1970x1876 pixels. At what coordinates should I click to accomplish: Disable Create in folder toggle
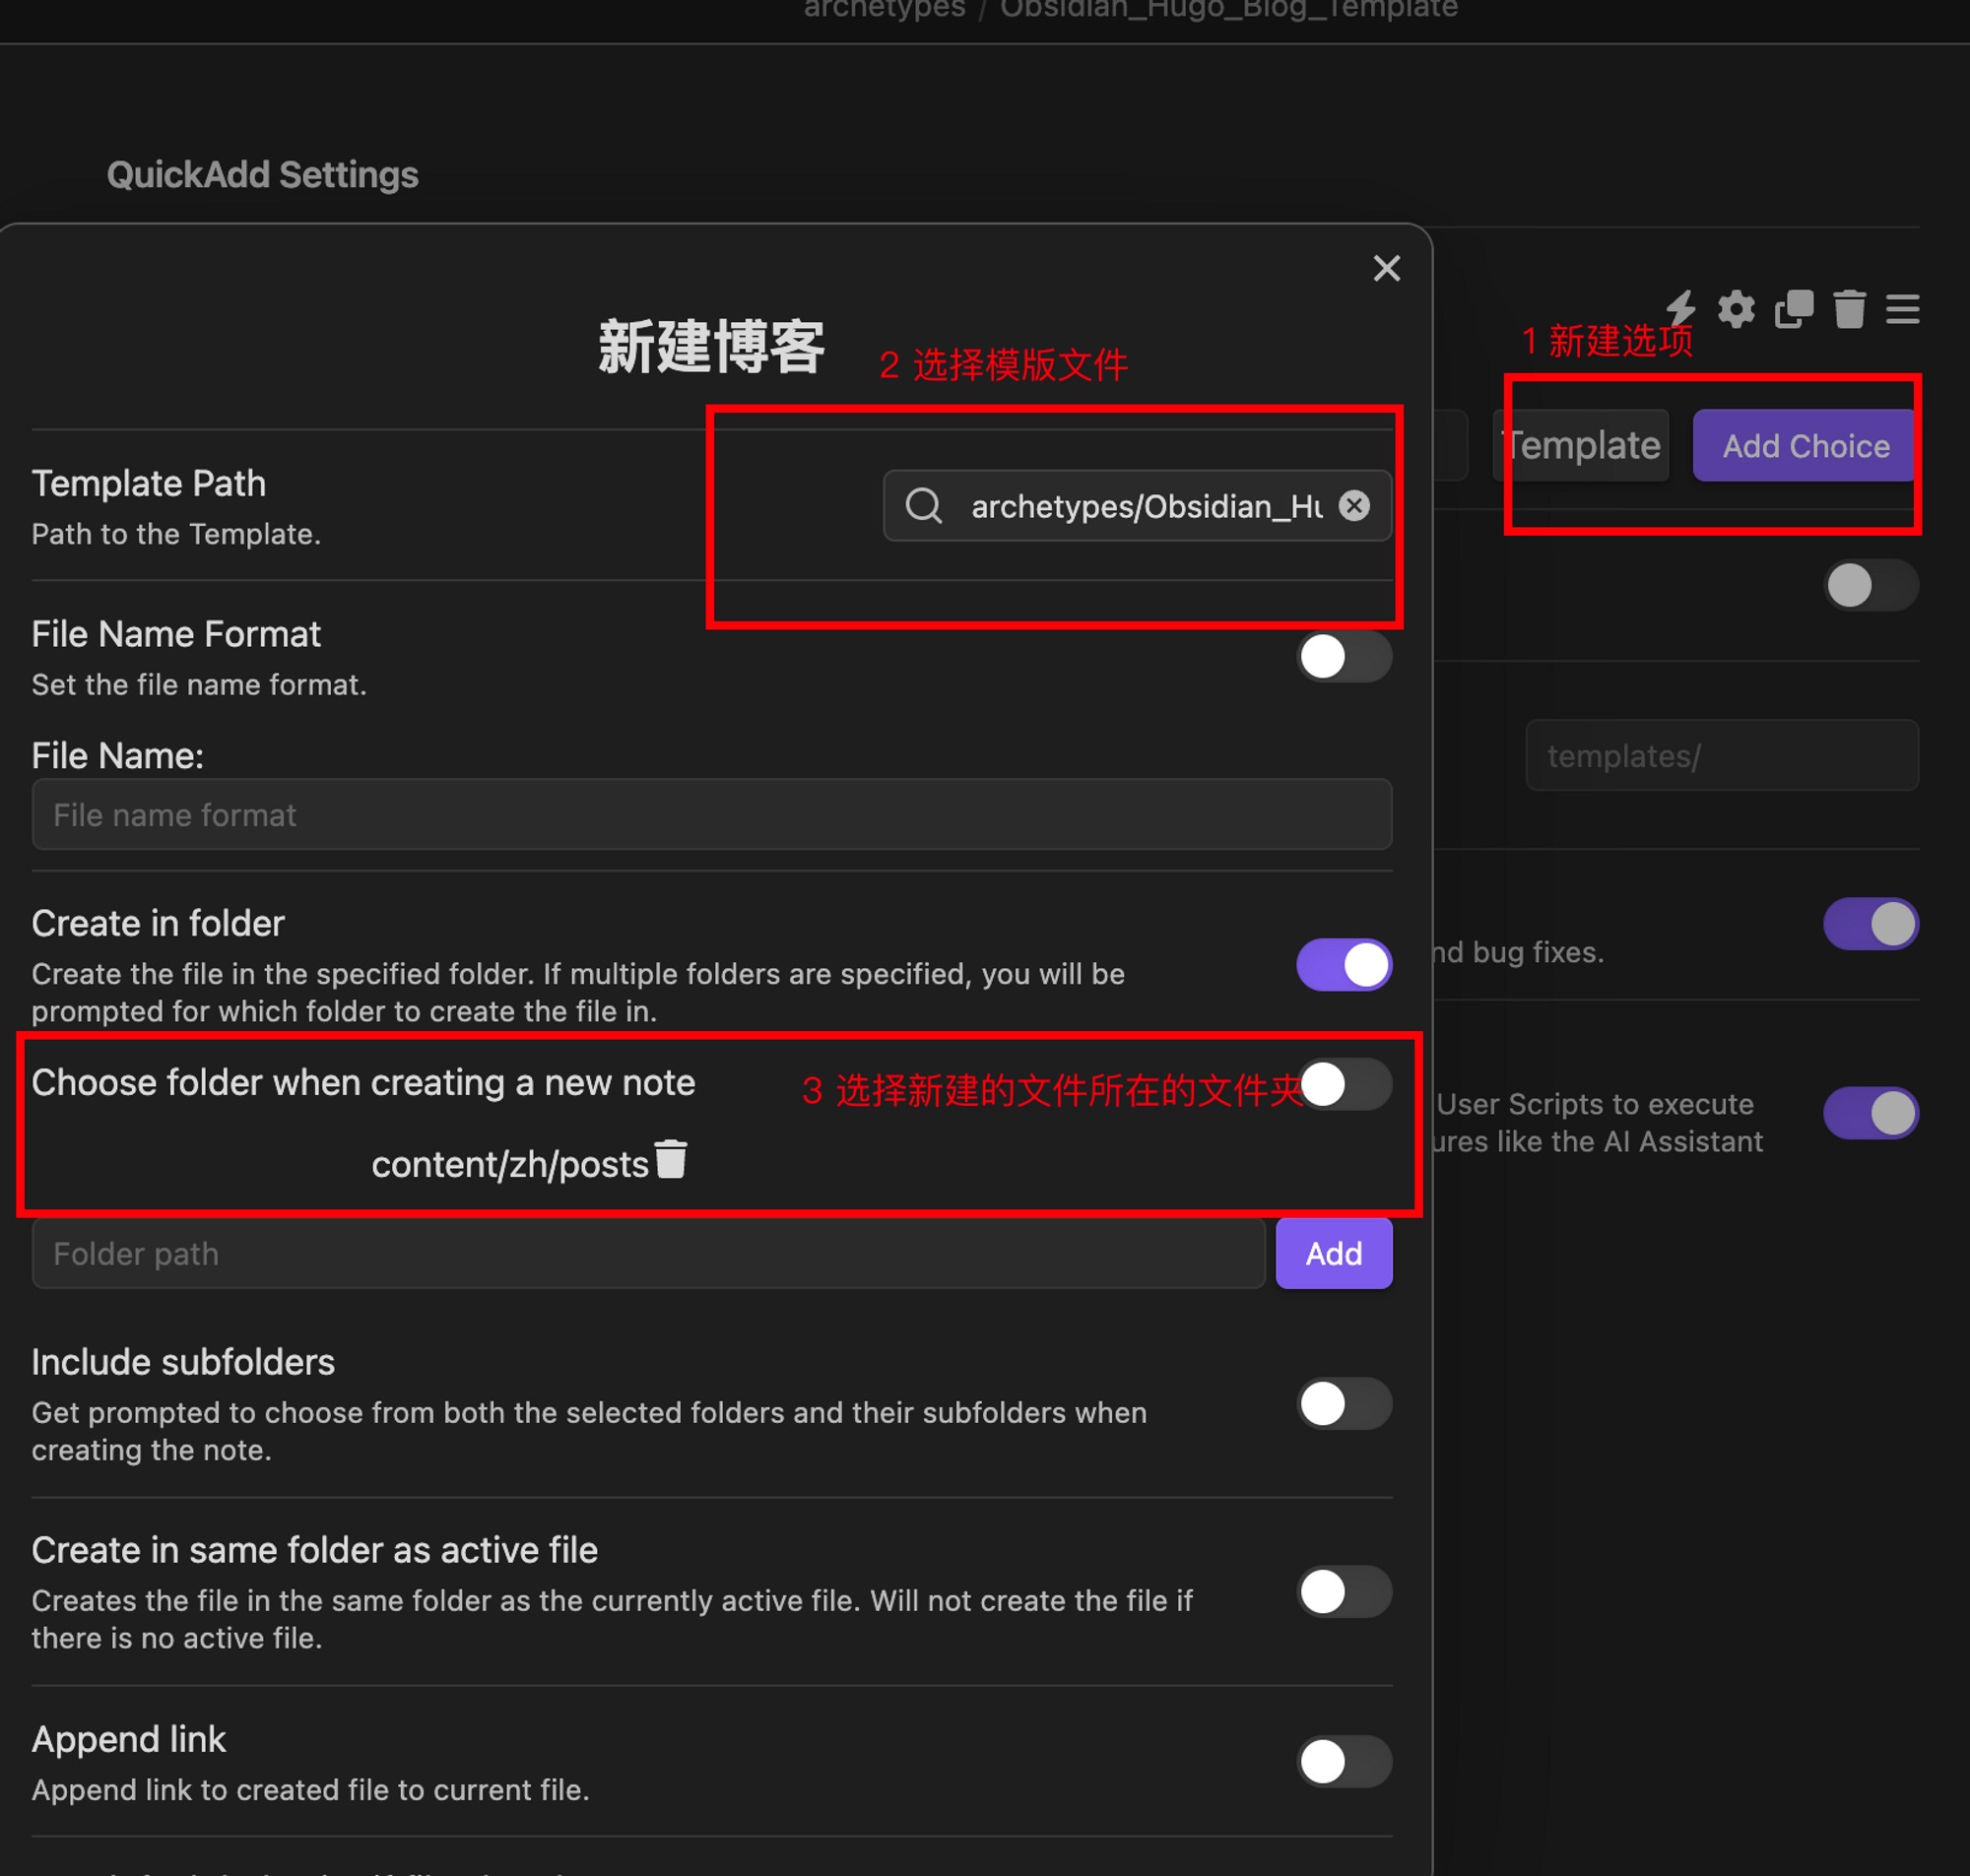(x=1344, y=965)
